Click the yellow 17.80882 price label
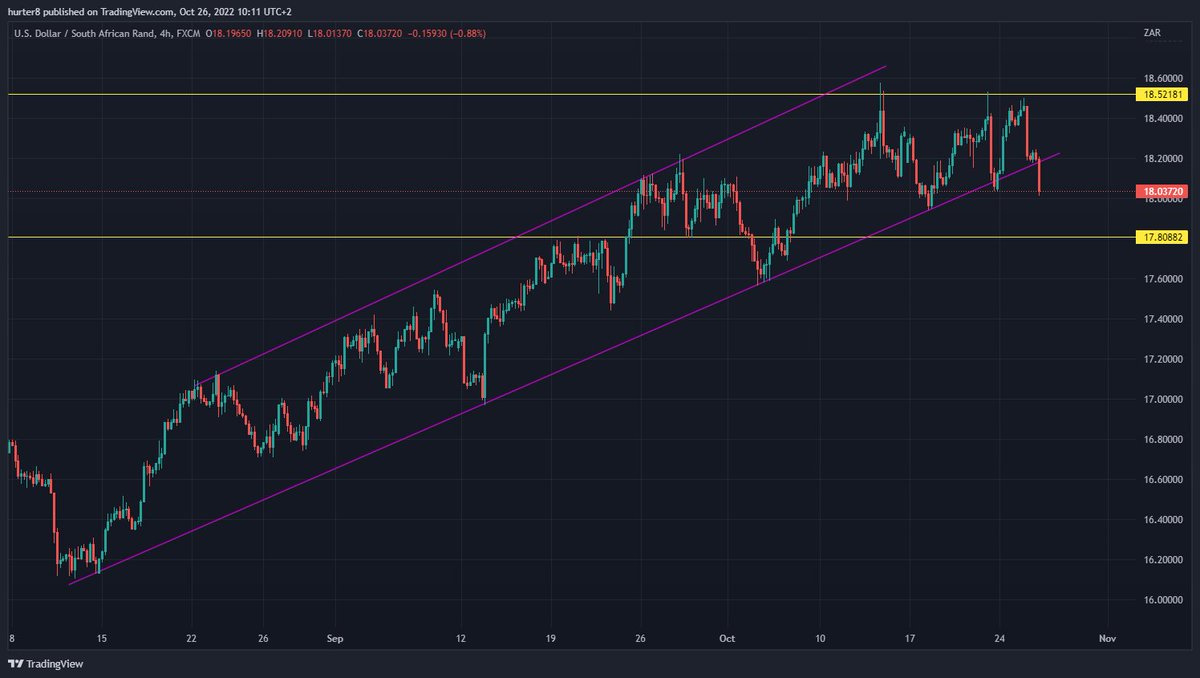Image resolution: width=1200 pixels, height=678 pixels. click(x=1160, y=237)
